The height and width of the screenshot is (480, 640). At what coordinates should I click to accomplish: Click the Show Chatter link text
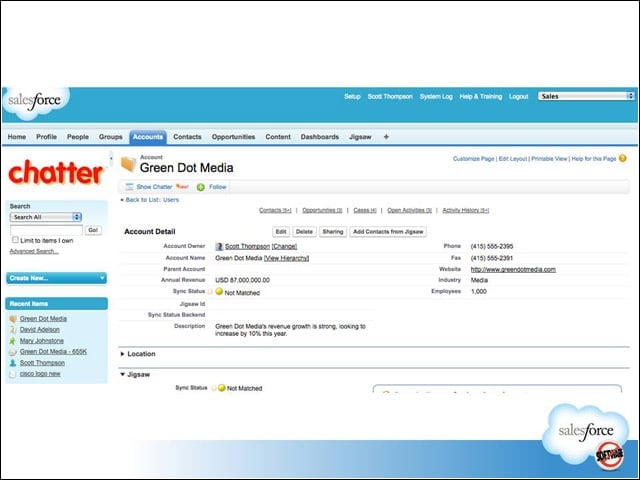tap(154, 187)
